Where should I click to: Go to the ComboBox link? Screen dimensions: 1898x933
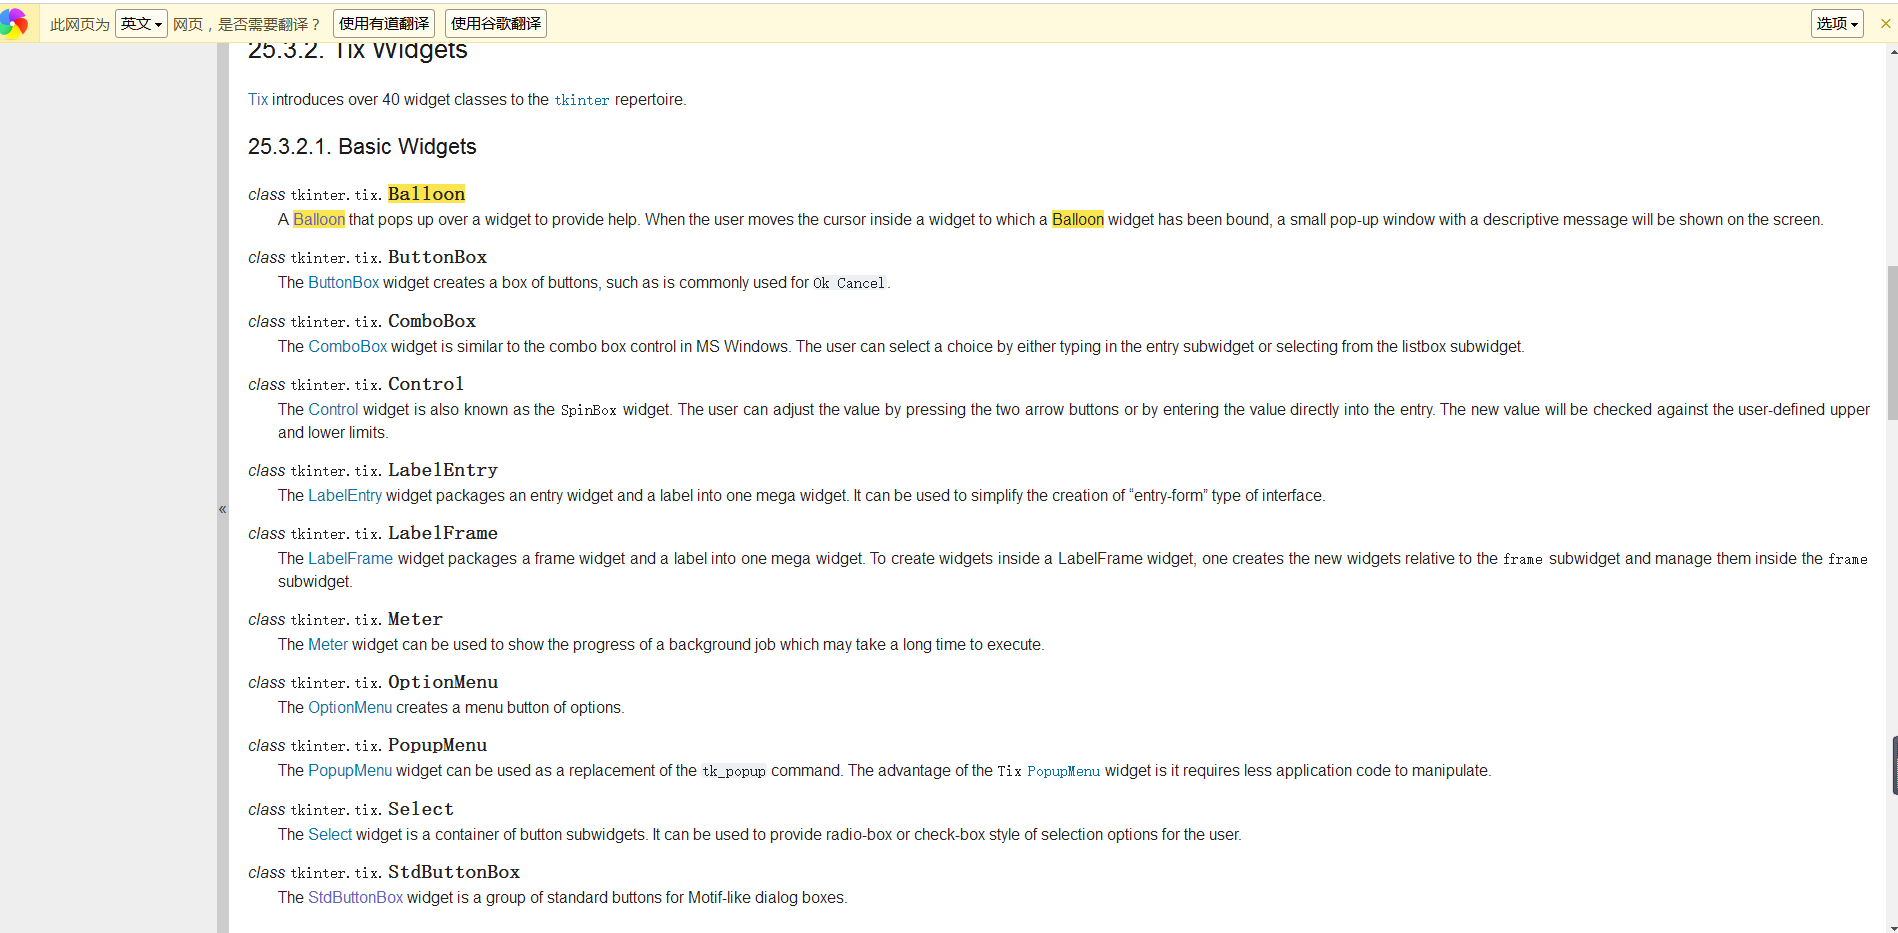347,347
